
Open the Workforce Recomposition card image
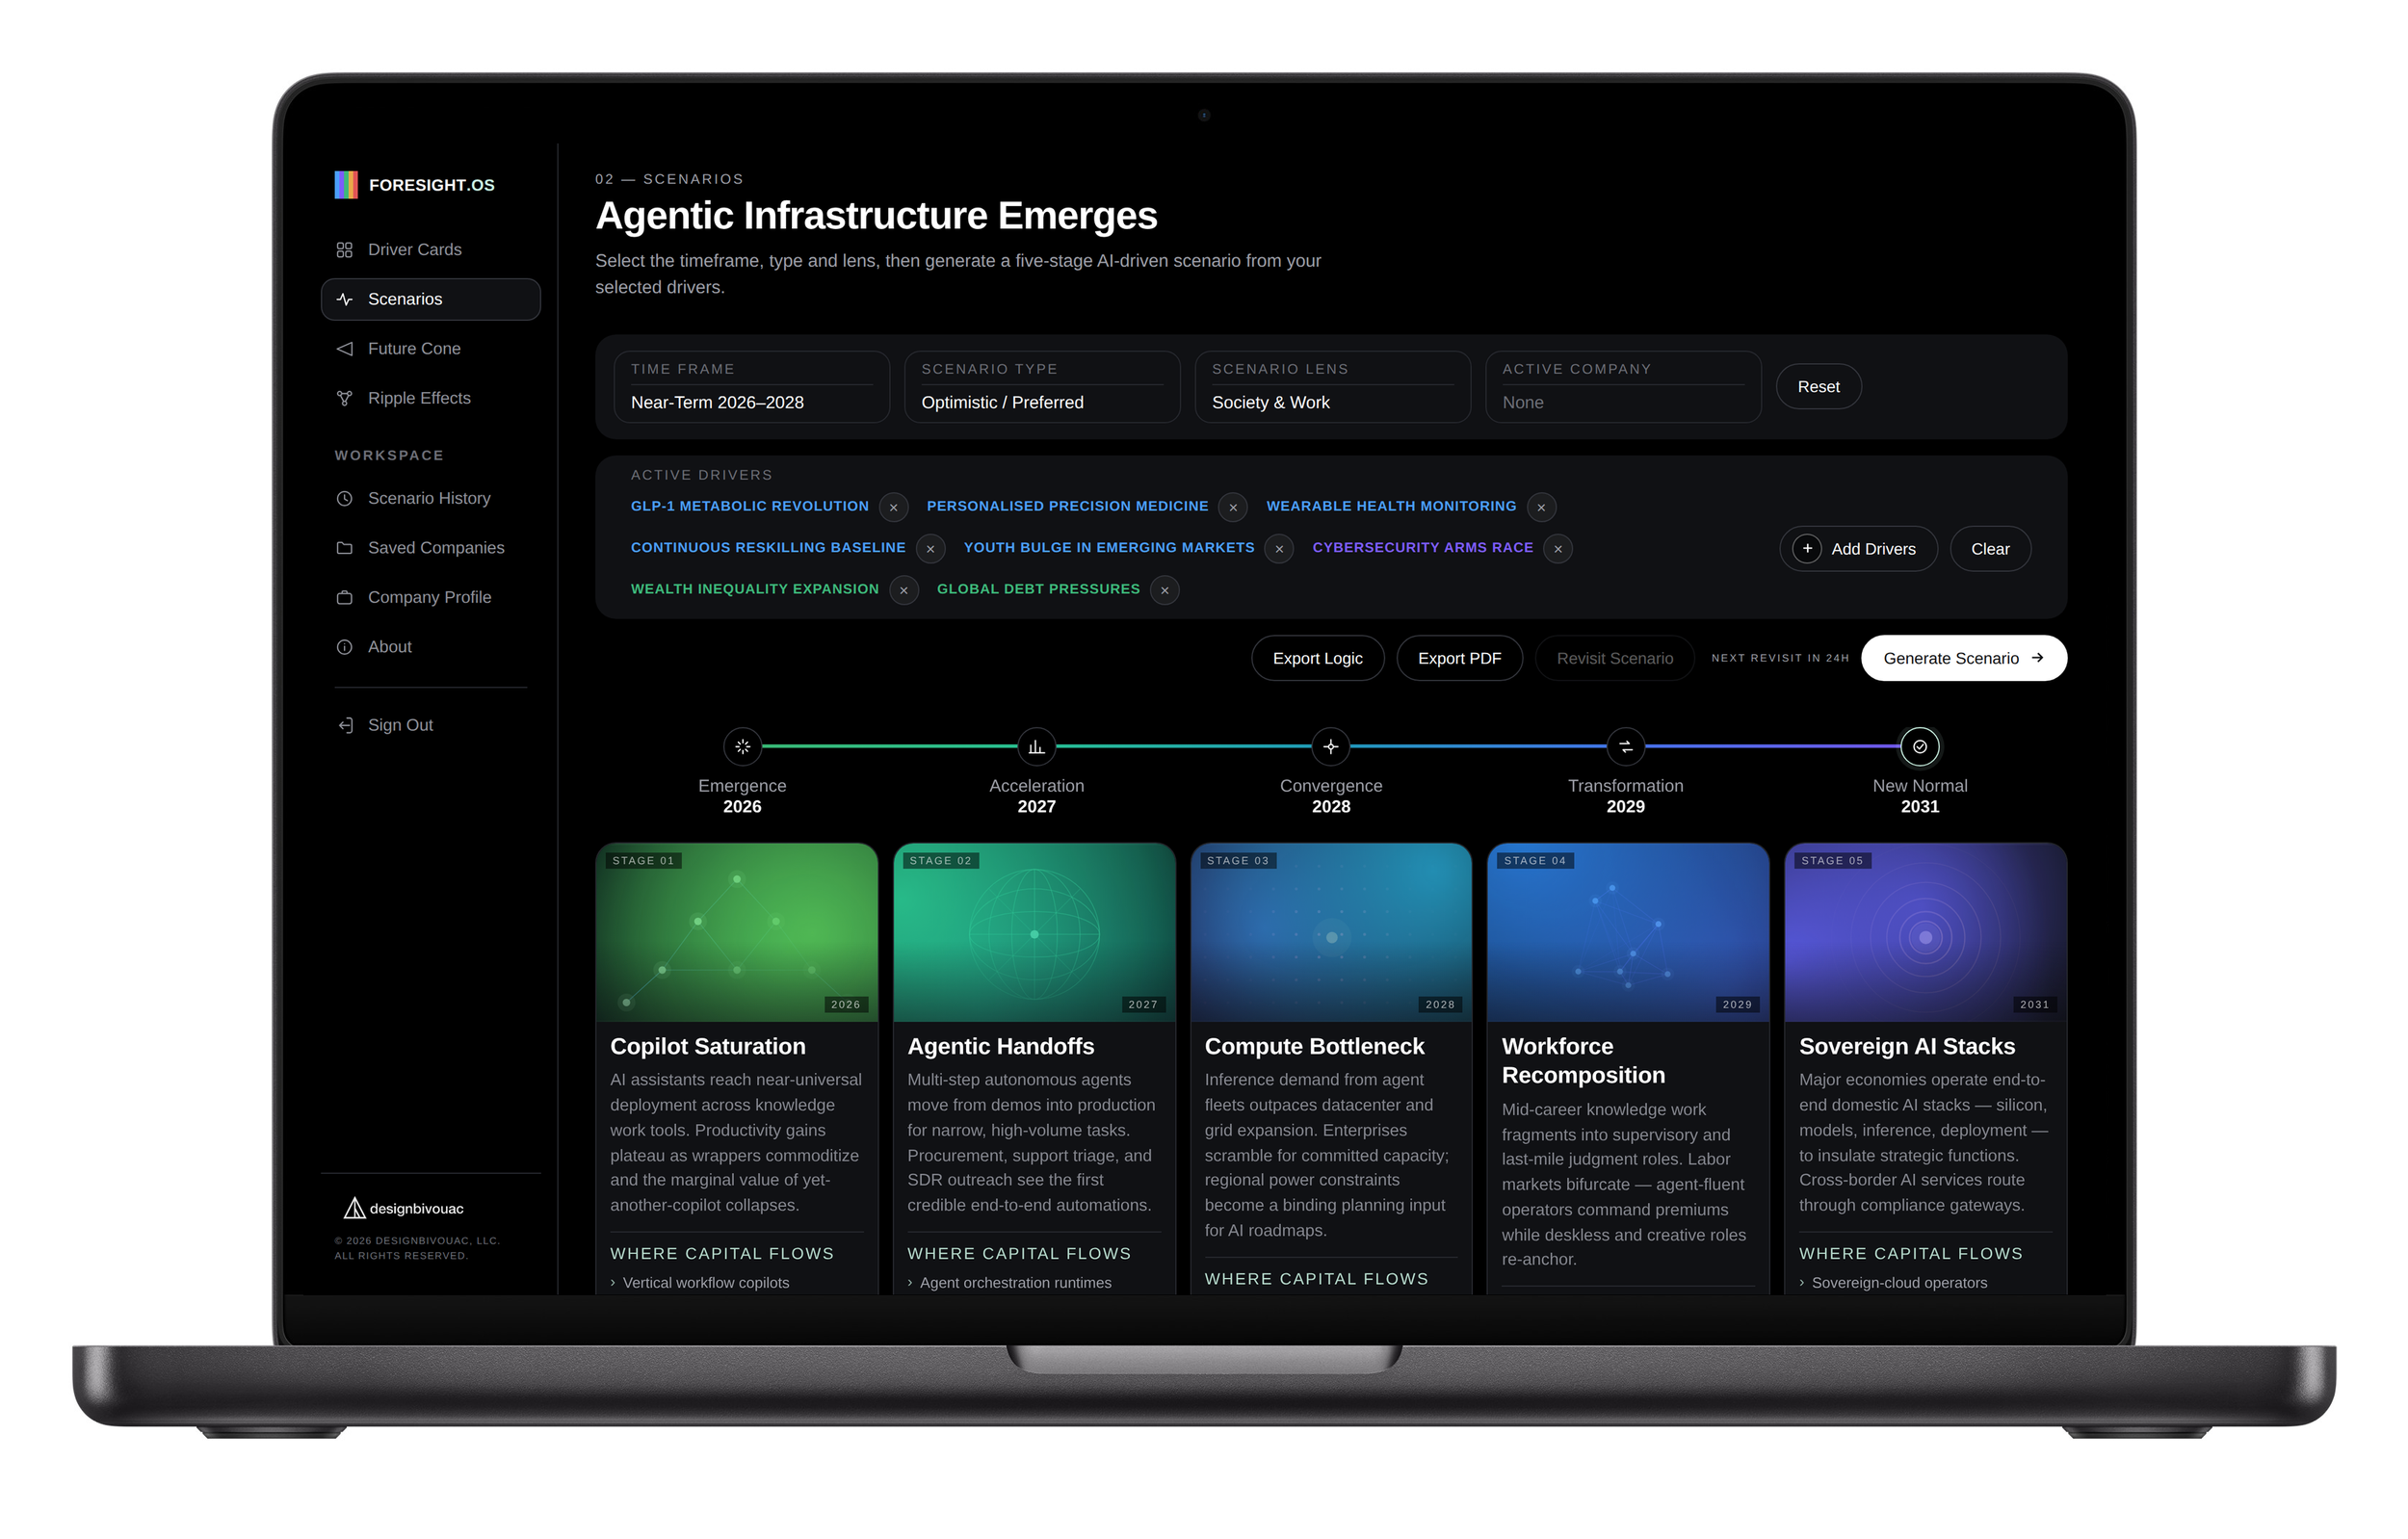pyautogui.click(x=1628, y=932)
